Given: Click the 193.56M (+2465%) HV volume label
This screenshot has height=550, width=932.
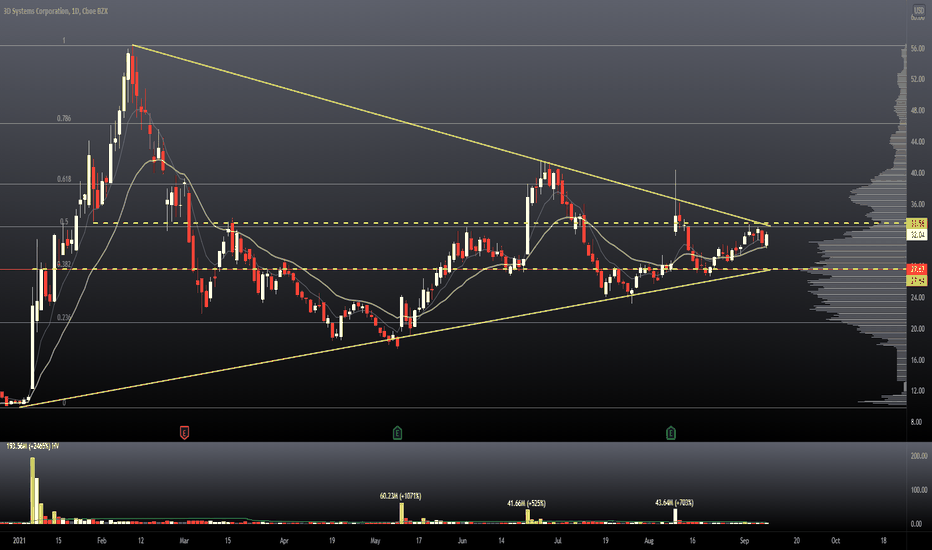Looking at the screenshot, I should pos(33,446).
